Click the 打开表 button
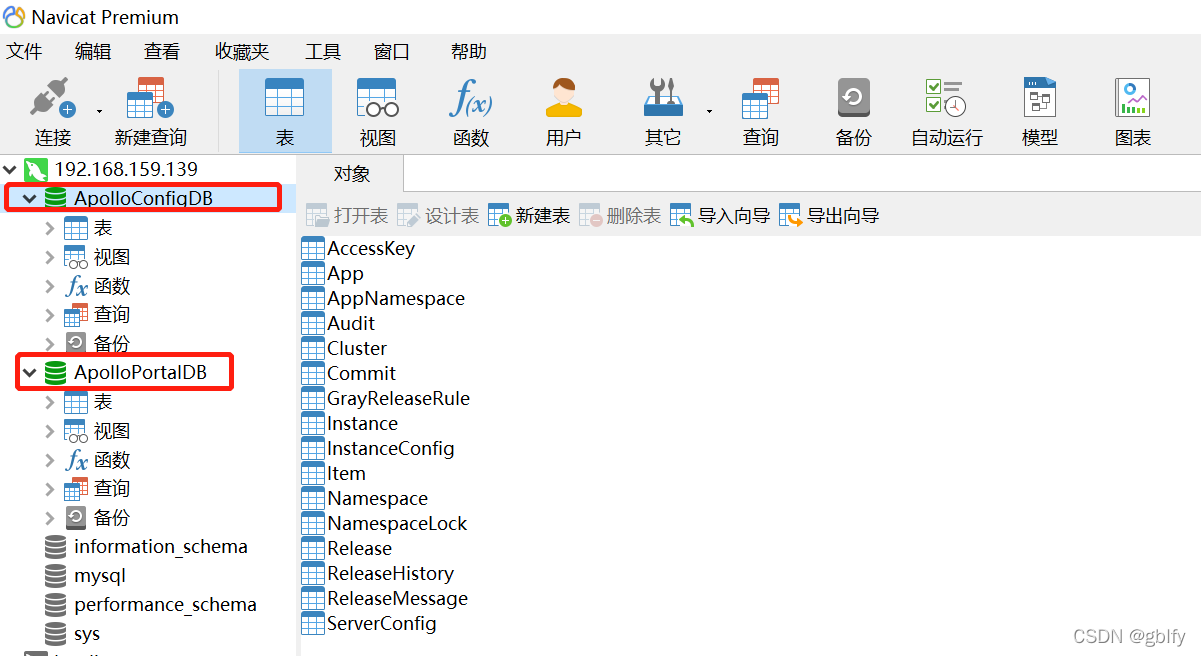Viewport: 1201px width, 656px height. coord(347,216)
